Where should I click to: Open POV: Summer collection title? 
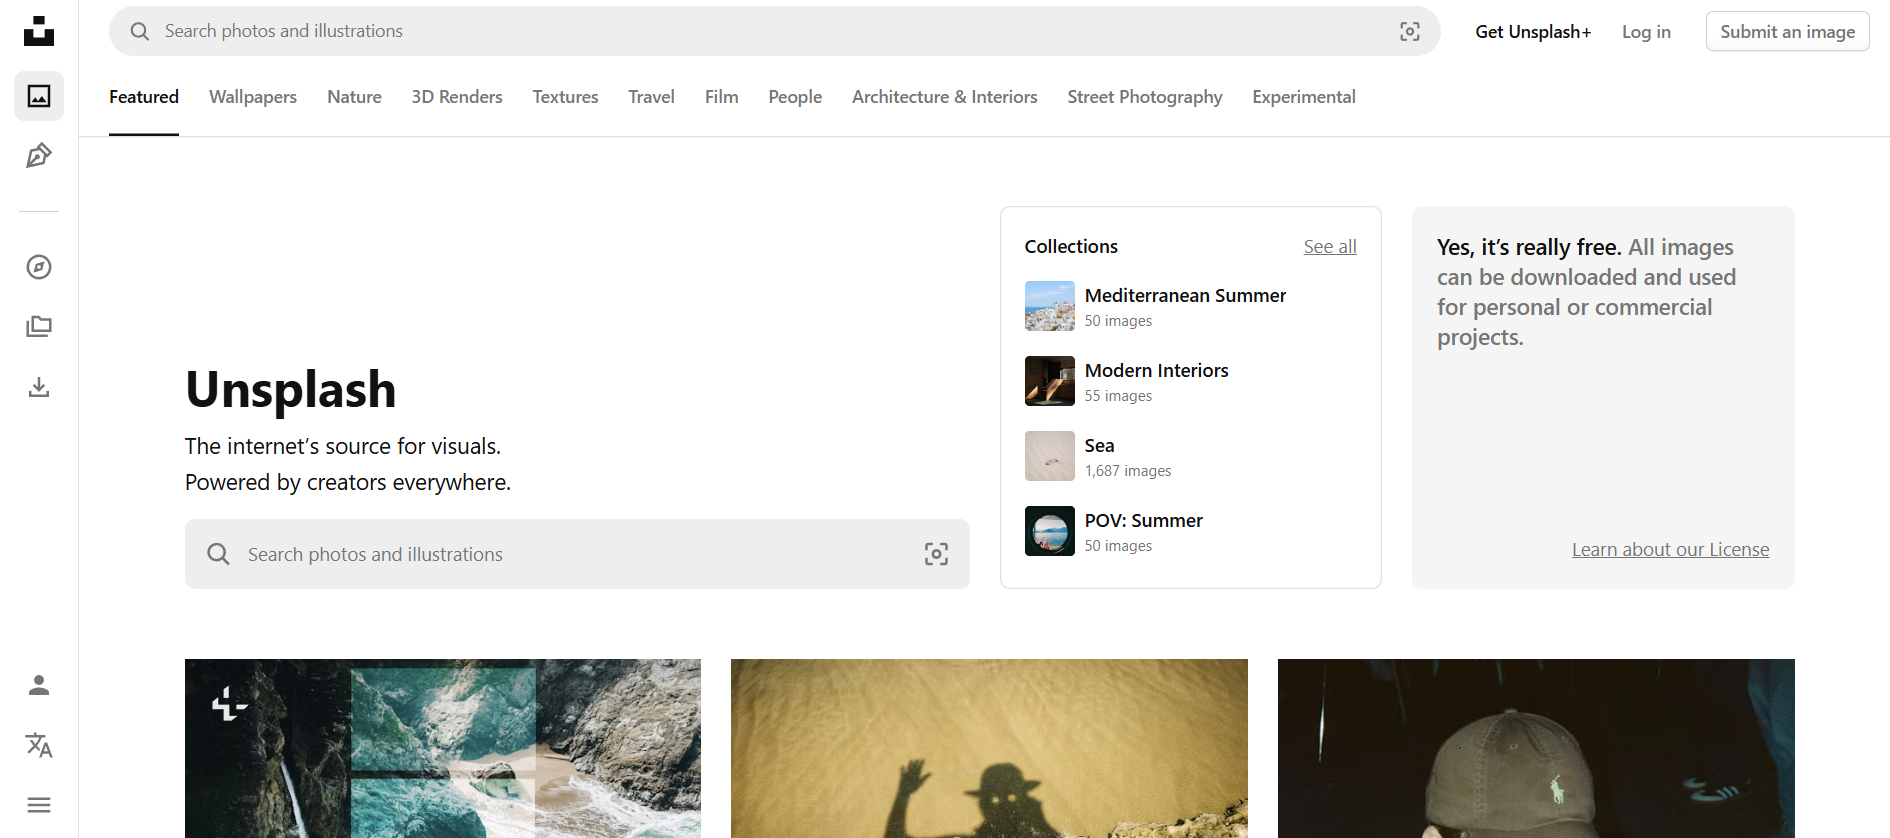click(x=1143, y=521)
